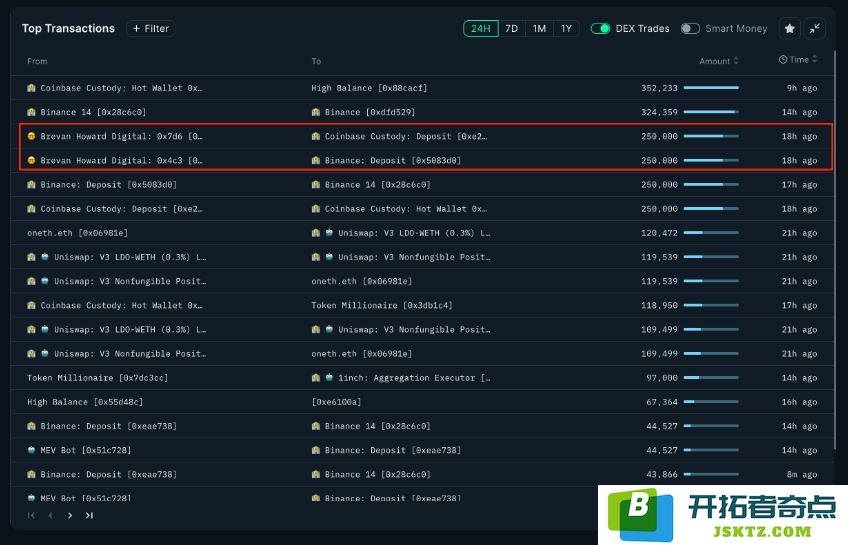The image size is (848, 545).
Task: Click amount bar for 352,233 transaction
Action: point(711,88)
